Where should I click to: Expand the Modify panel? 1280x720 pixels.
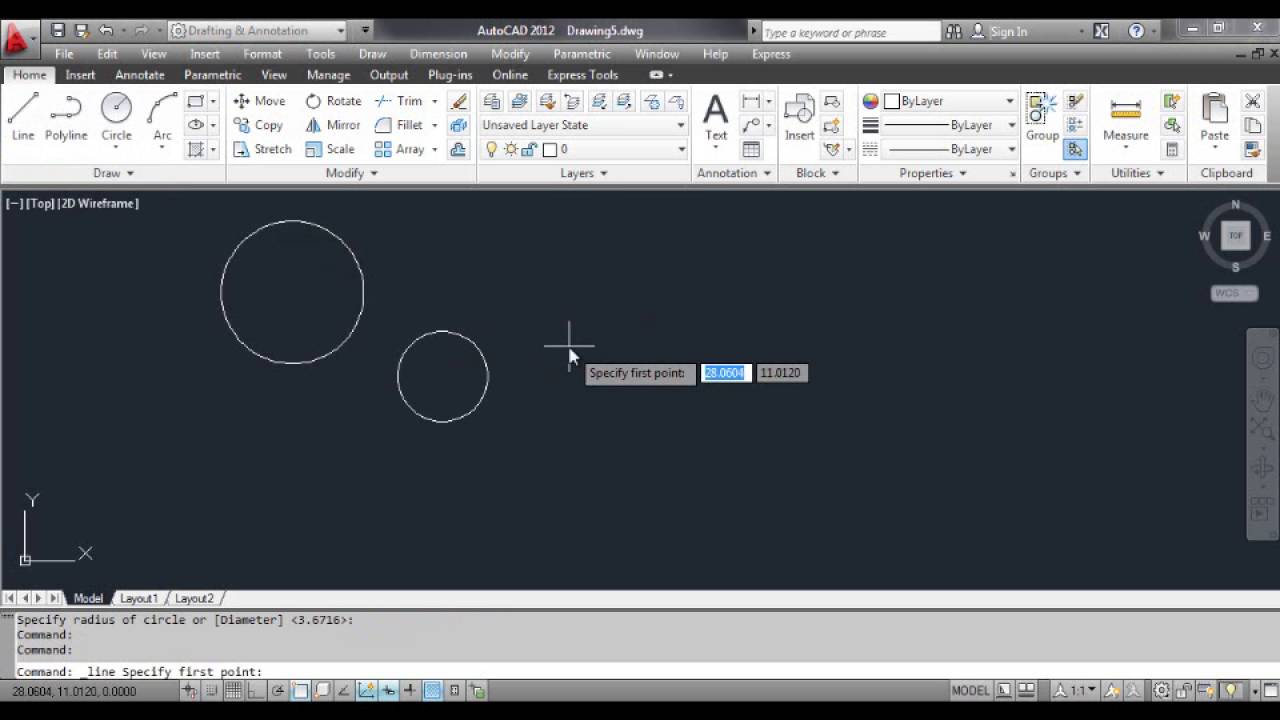(352, 173)
